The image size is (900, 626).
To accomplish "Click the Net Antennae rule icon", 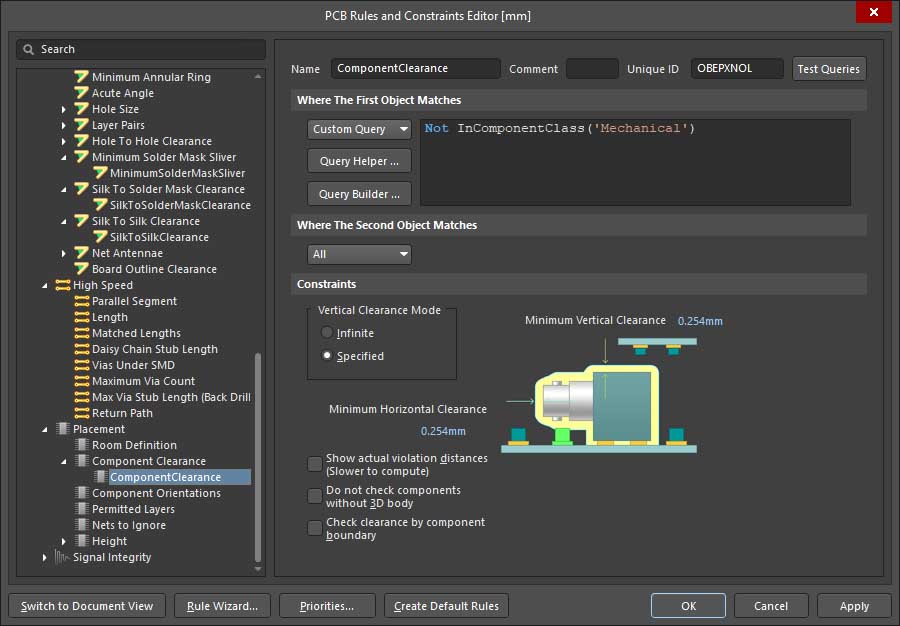I will 81,253.
